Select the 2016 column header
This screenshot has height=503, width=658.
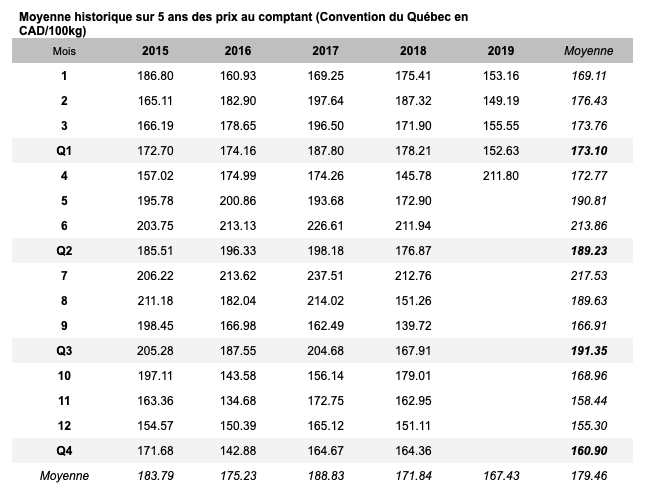pos(238,50)
